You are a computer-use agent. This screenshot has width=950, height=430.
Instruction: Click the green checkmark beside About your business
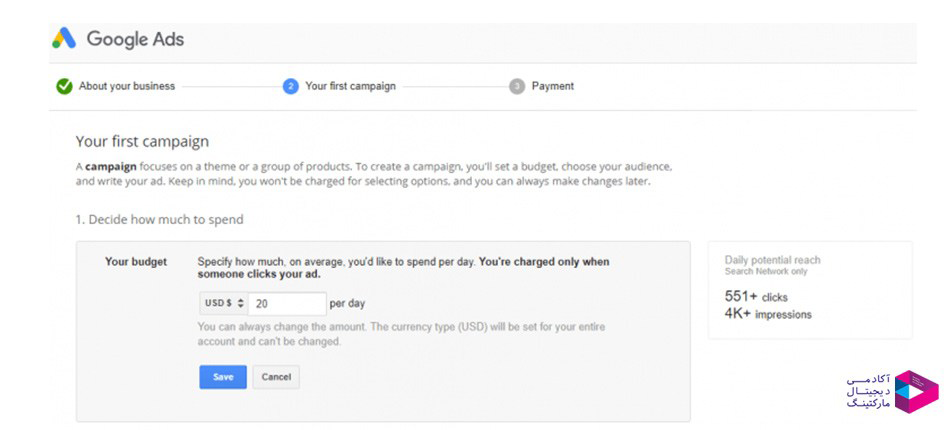pos(64,87)
